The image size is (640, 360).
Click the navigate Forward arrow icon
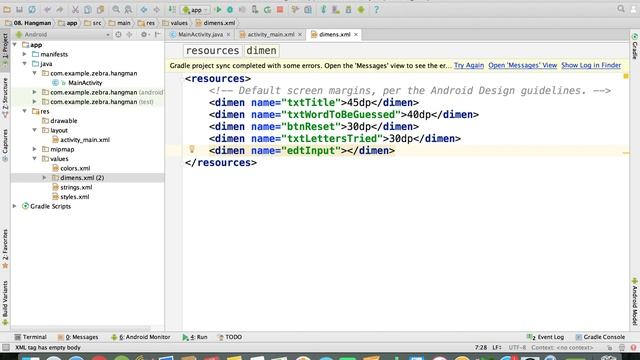[156, 9]
